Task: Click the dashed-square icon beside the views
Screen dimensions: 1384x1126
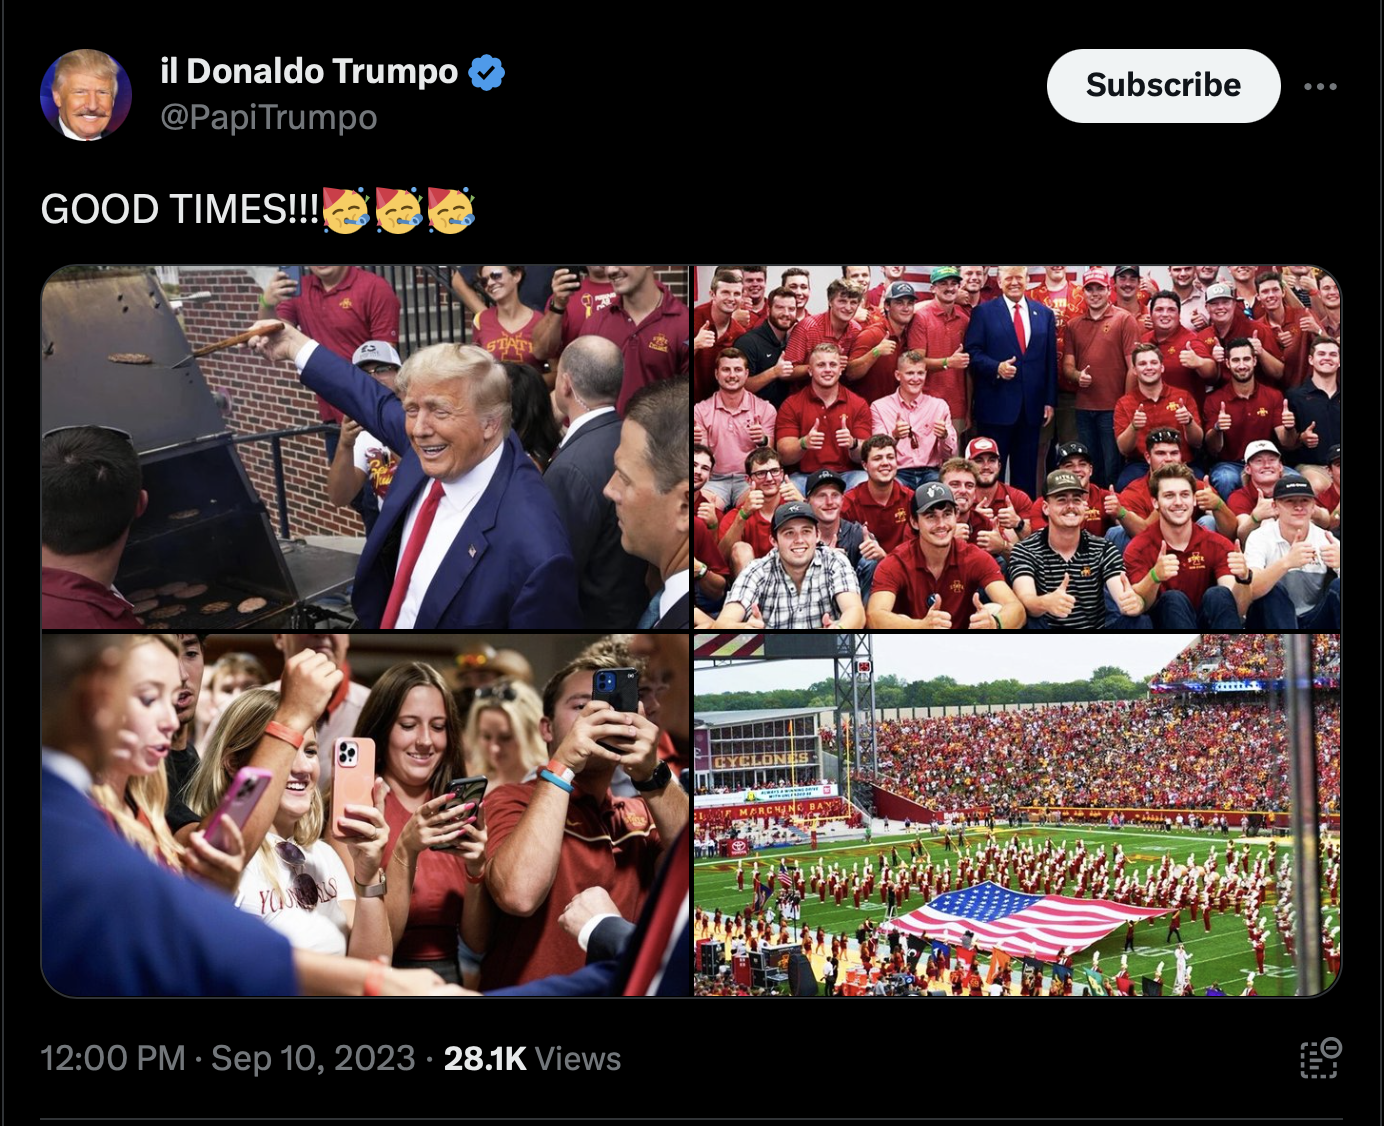Action: [1320, 1058]
